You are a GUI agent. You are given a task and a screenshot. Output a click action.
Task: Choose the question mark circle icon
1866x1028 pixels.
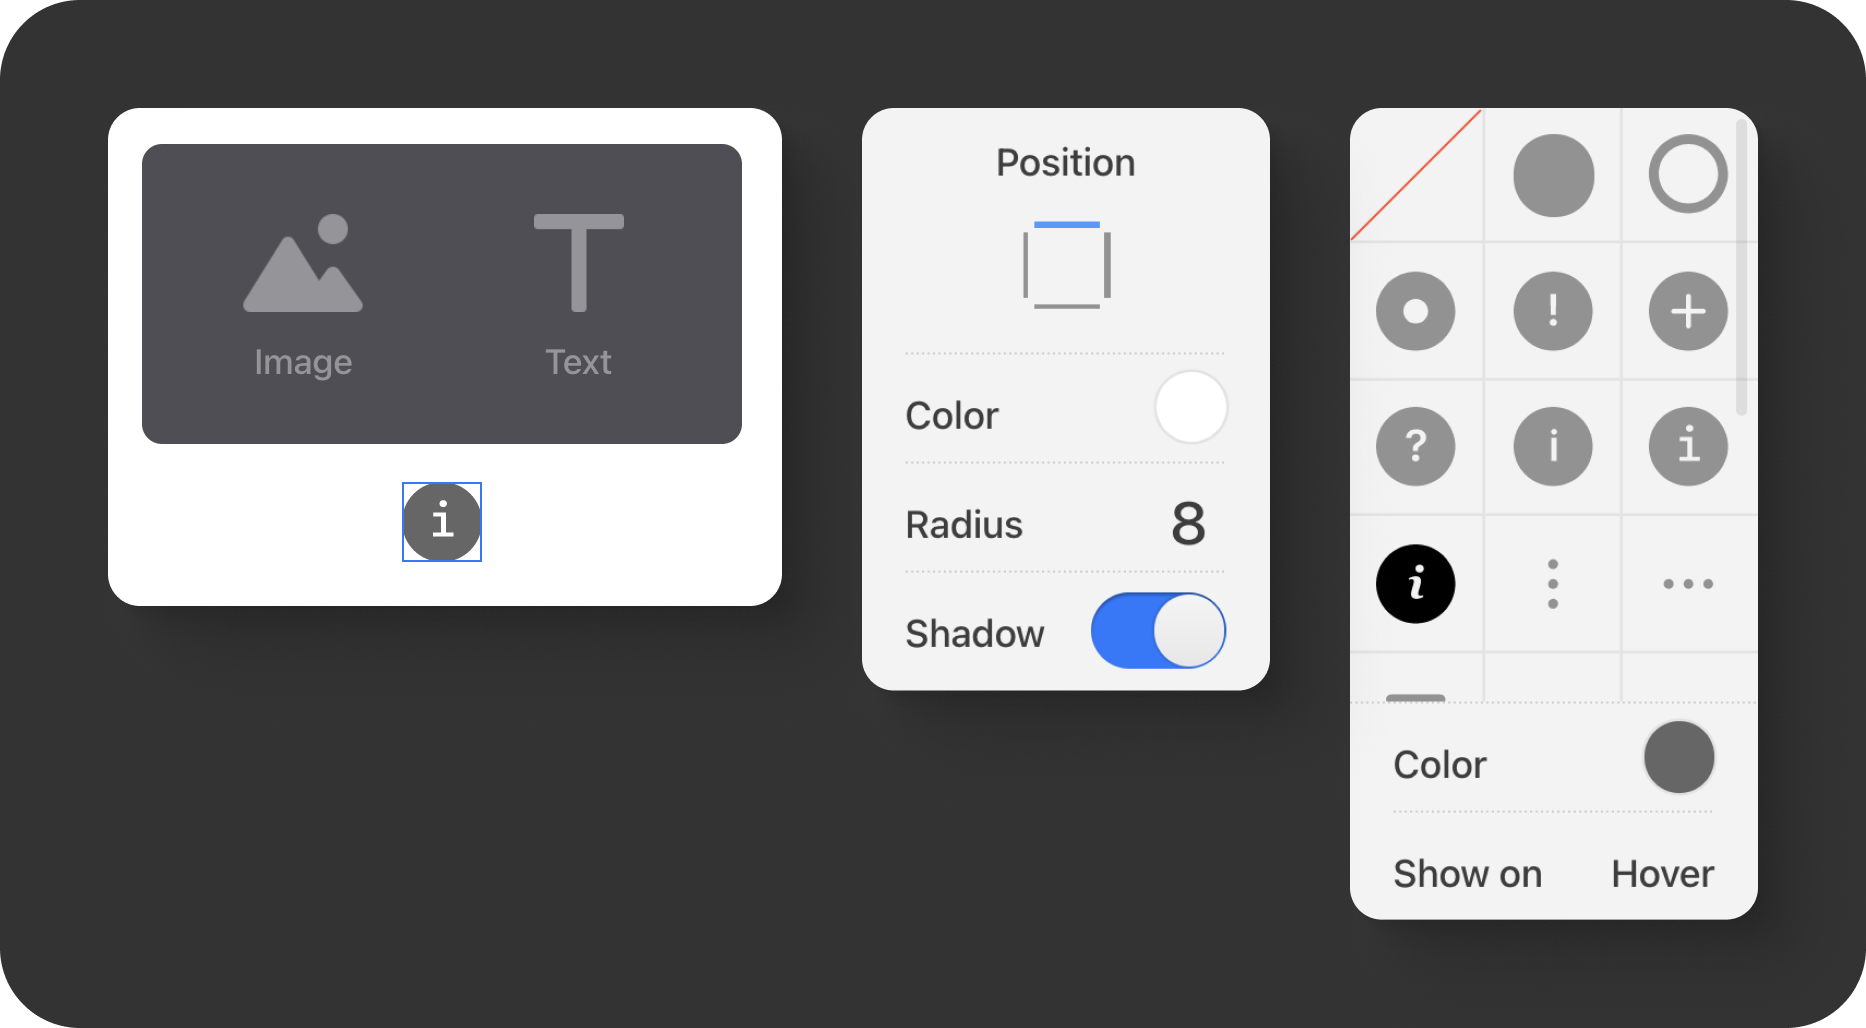click(x=1416, y=447)
